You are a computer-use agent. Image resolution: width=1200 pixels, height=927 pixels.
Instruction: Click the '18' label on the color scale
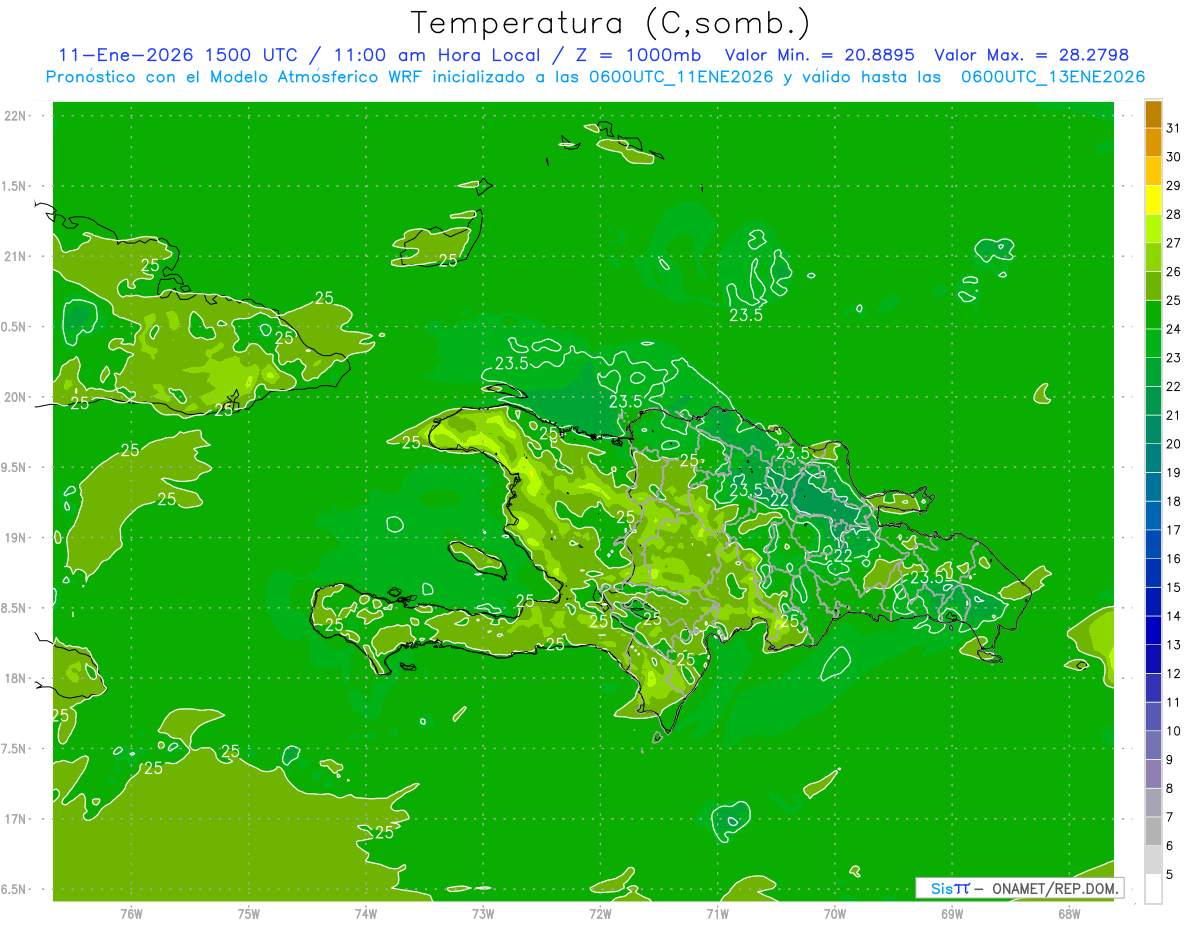coord(1173,501)
